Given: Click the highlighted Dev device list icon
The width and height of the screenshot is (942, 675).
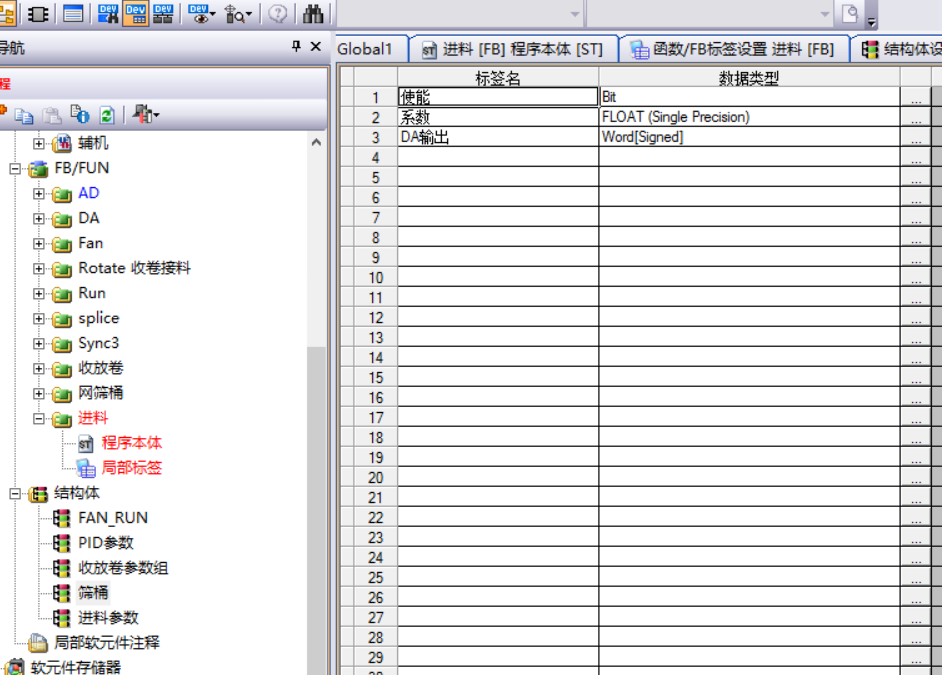Looking at the screenshot, I should 136,13.
